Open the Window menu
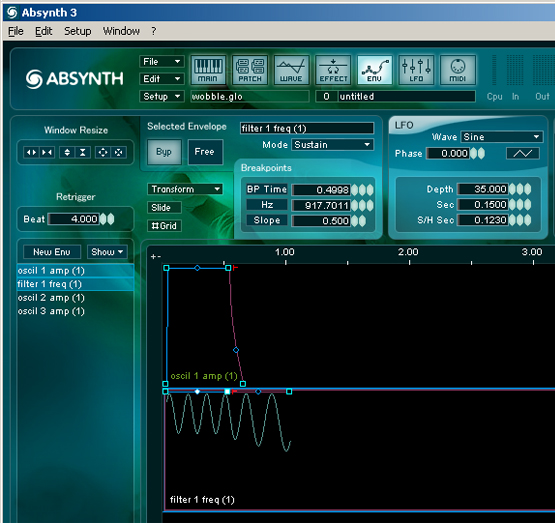Image resolution: width=555 pixels, height=523 pixels. [121, 31]
